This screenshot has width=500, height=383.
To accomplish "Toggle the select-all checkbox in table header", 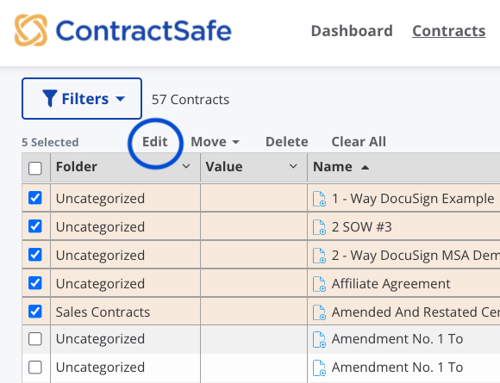I will (35, 168).
